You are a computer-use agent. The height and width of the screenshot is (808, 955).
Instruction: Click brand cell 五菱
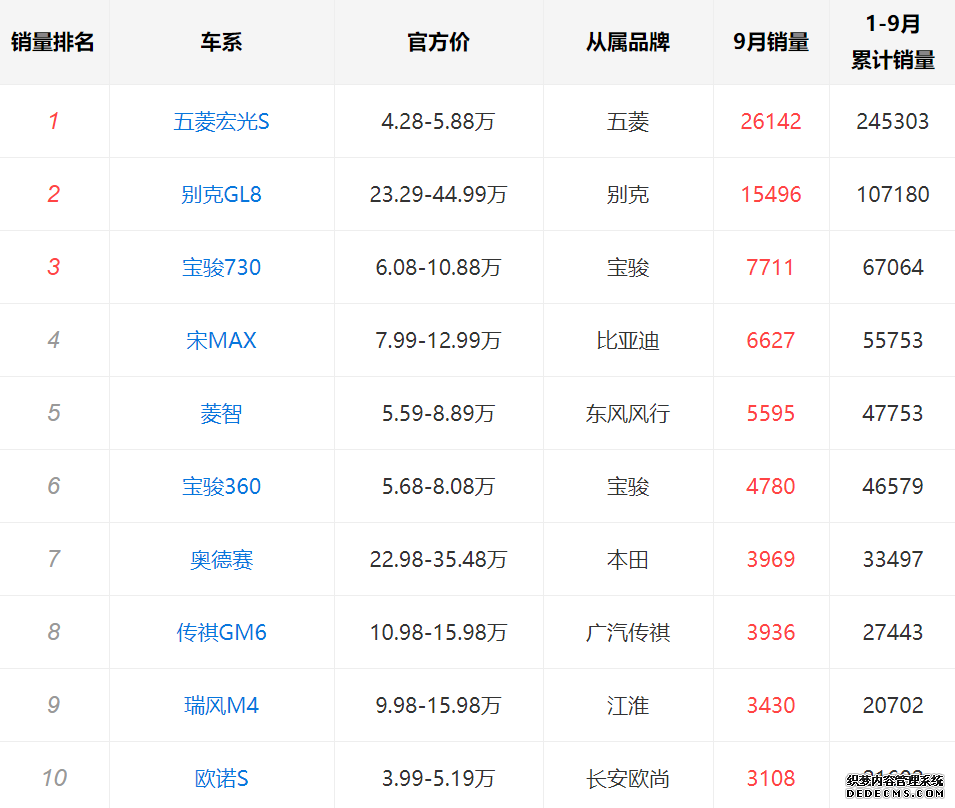[628, 122]
